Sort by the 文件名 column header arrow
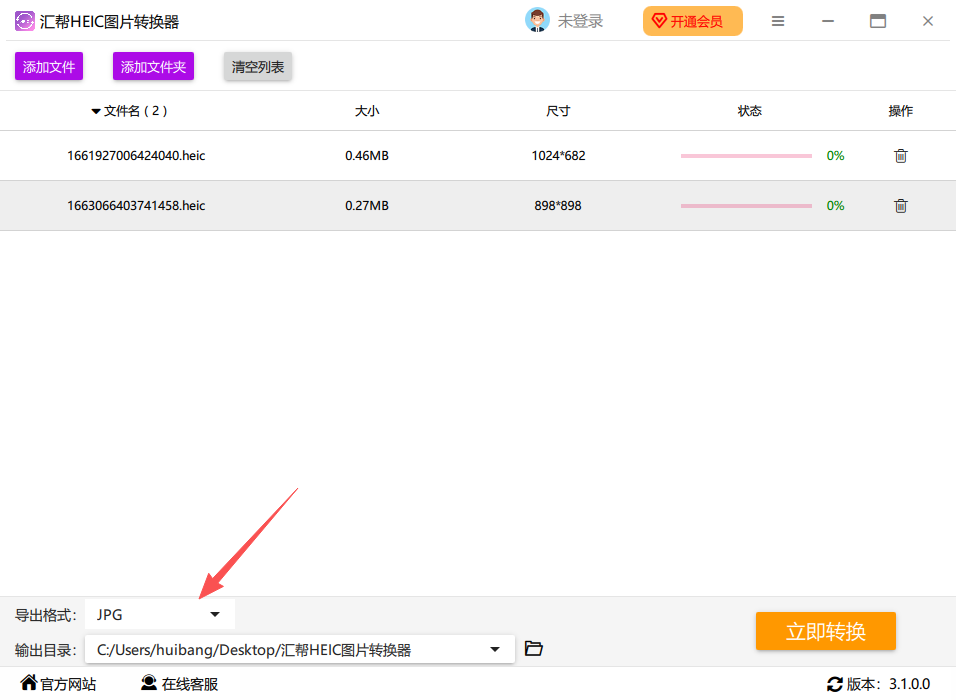The width and height of the screenshot is (956, 700). click(96, 112)
